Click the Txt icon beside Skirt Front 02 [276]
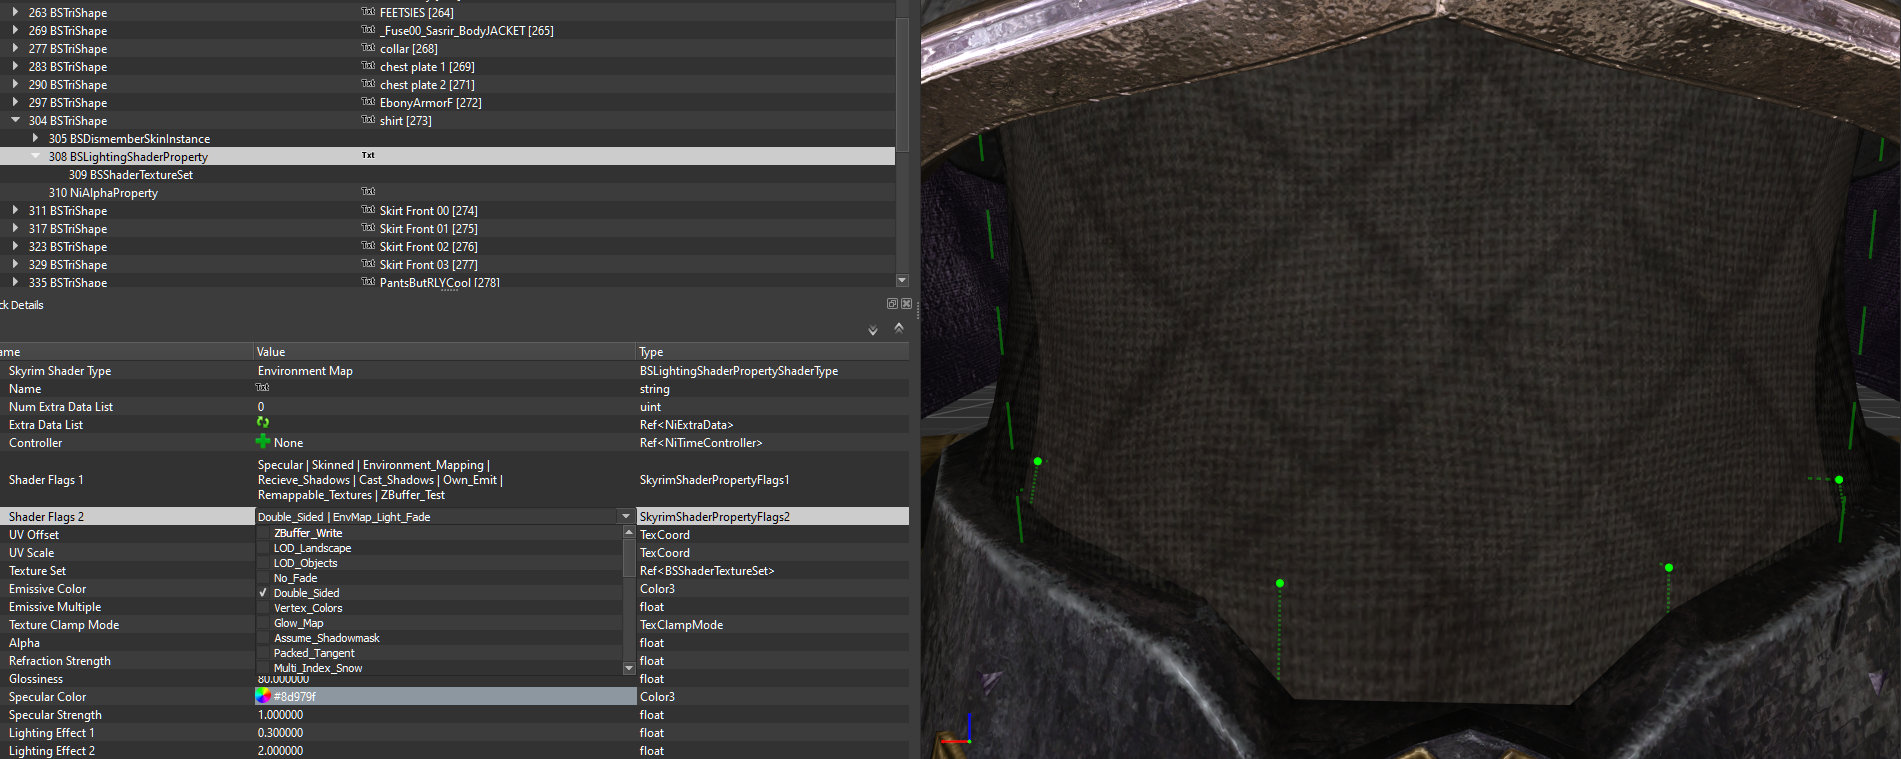The height and width of the screenshot is (759, 1901). [368, 246]
